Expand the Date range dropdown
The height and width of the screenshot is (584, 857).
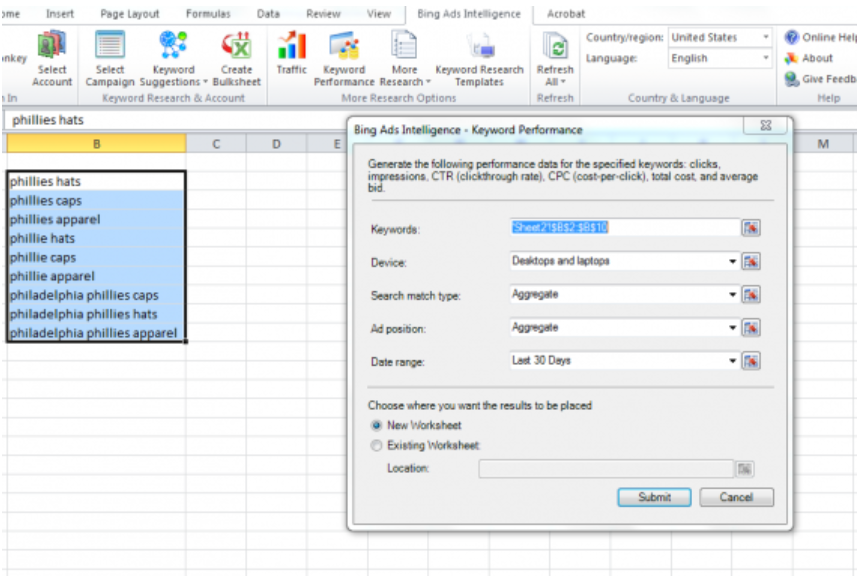[x=733, y=361]
